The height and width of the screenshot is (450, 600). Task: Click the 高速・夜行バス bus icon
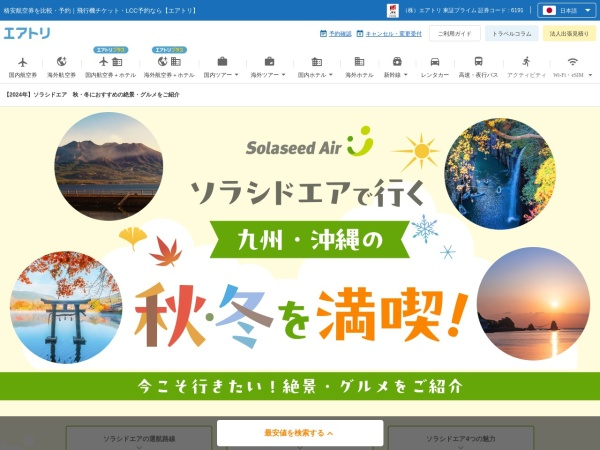tap(478, 61)
